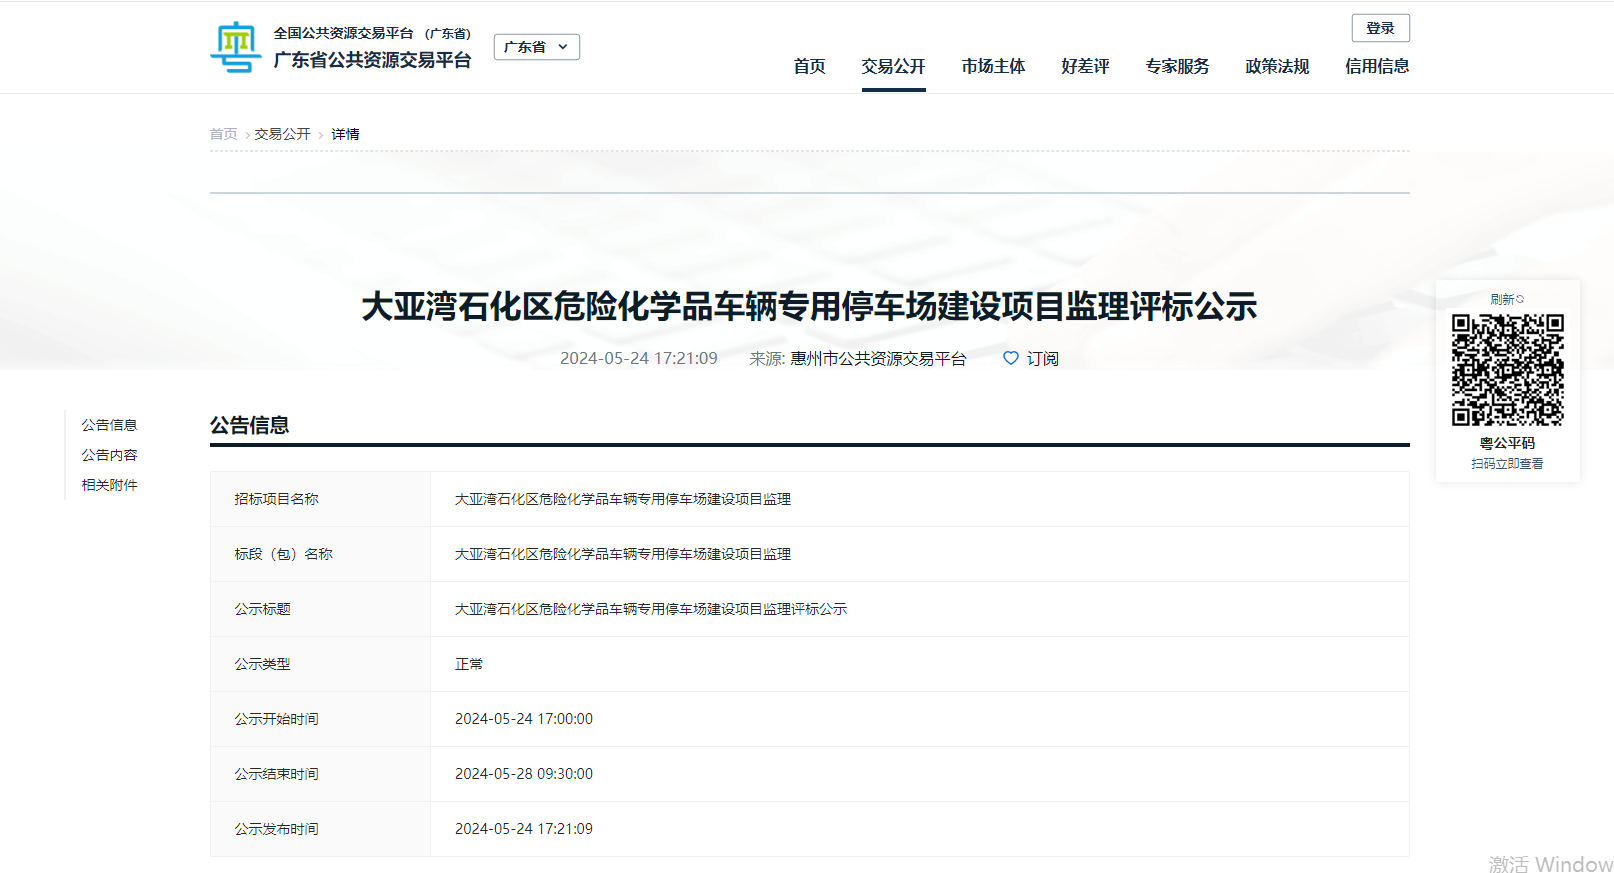Click the 广东省公共资源交易平台 site title
The width and height of the screenshot is (1614, 873).
coord(372,60)
